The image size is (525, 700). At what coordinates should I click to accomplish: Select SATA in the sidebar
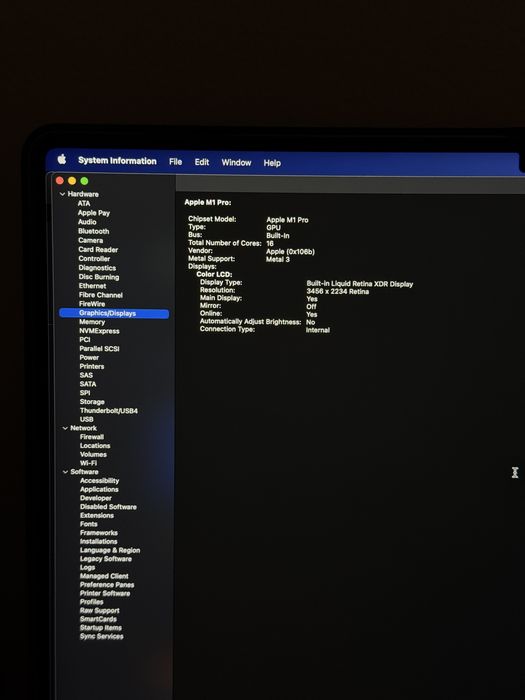(88, 384)
